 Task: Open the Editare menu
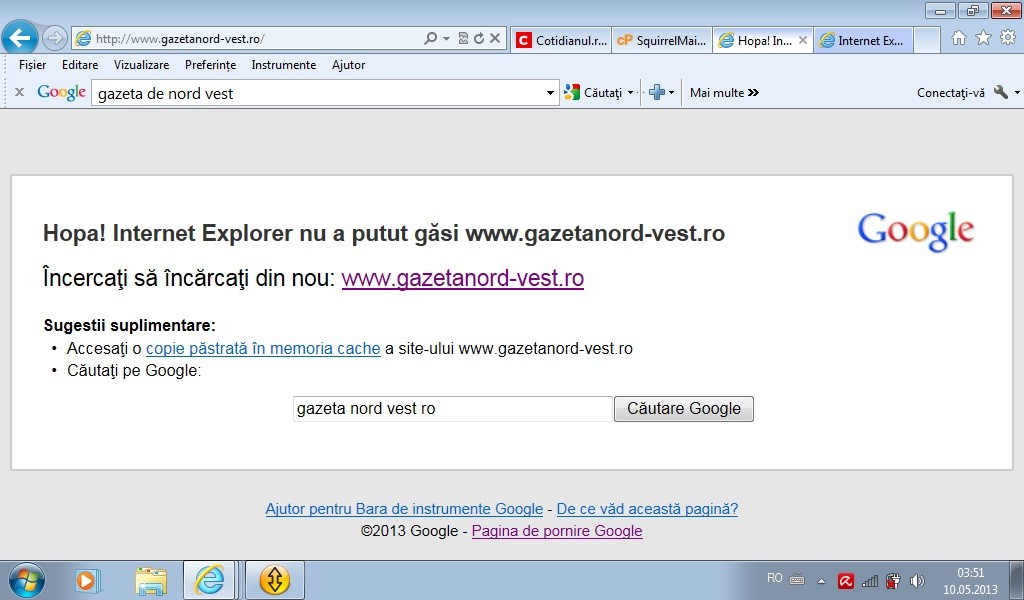point(80,65)
